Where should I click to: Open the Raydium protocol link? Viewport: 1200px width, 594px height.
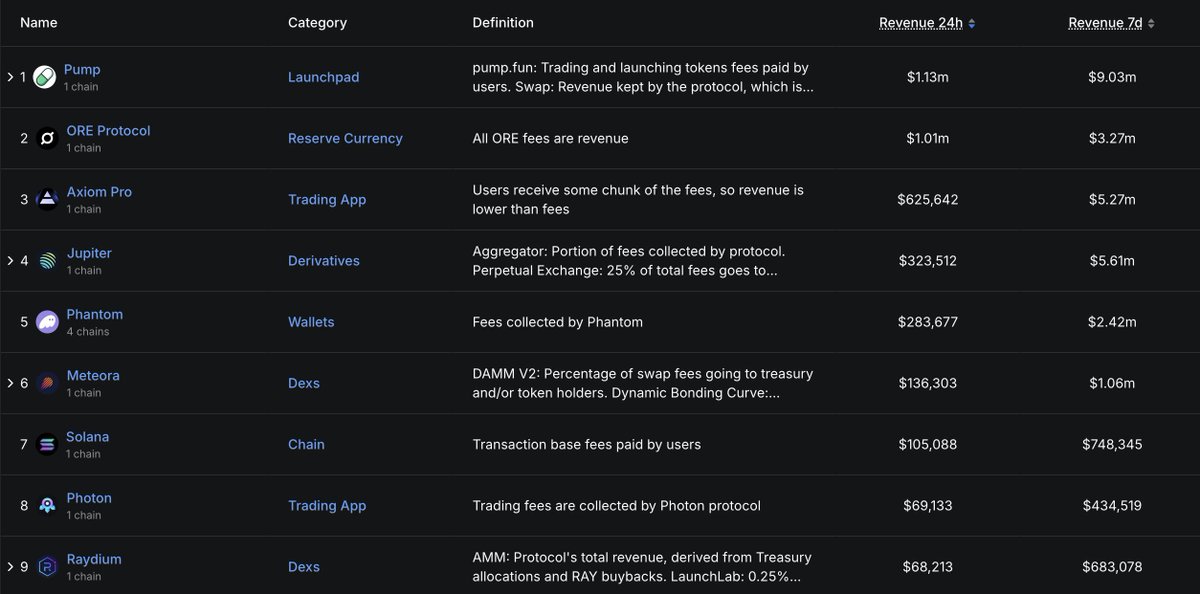click(94, 559)
